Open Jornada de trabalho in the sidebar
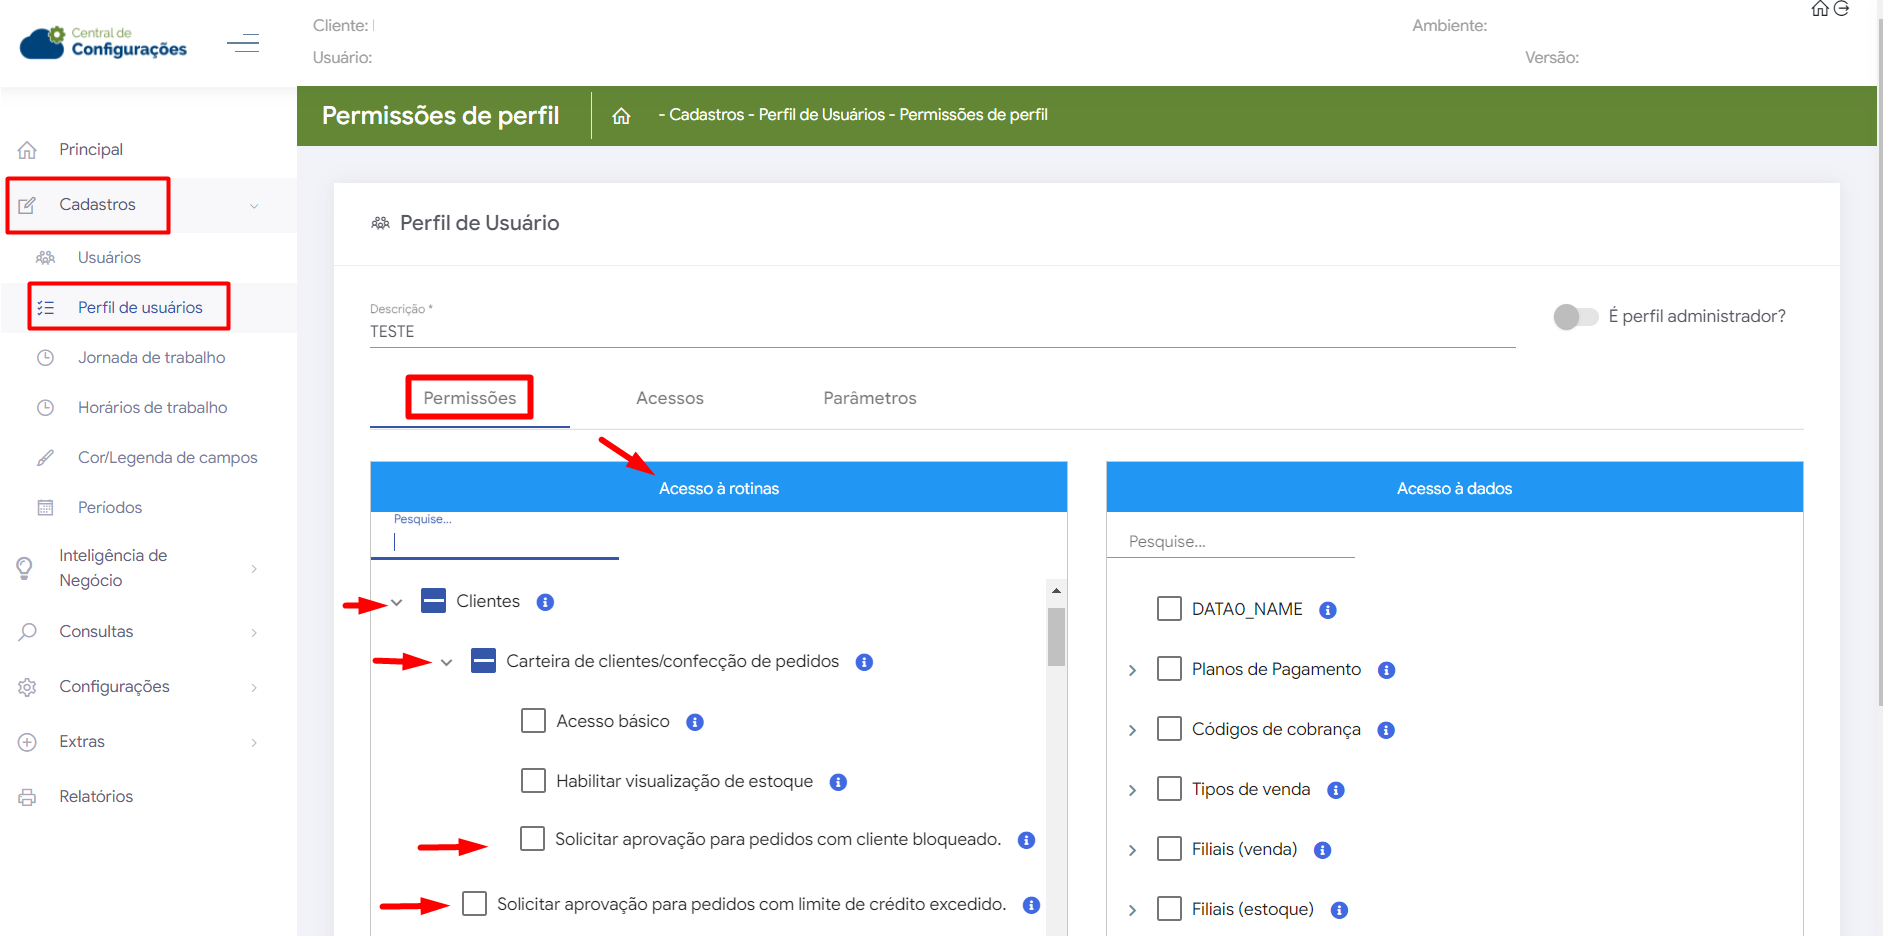1889x939 pixels. pyautogui.click(x=151, y=357)
